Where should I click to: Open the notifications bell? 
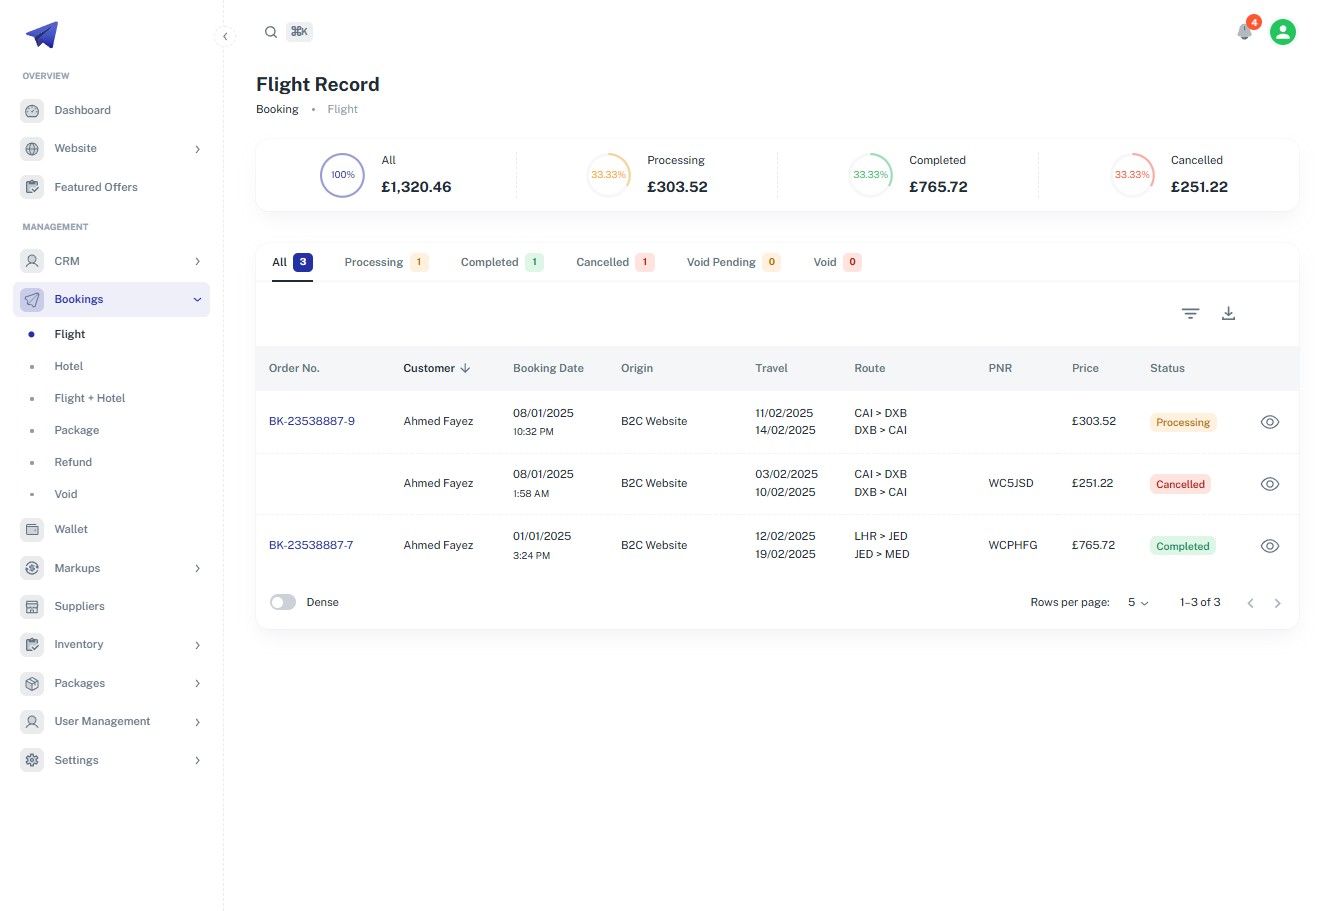tap(1244, 32)
